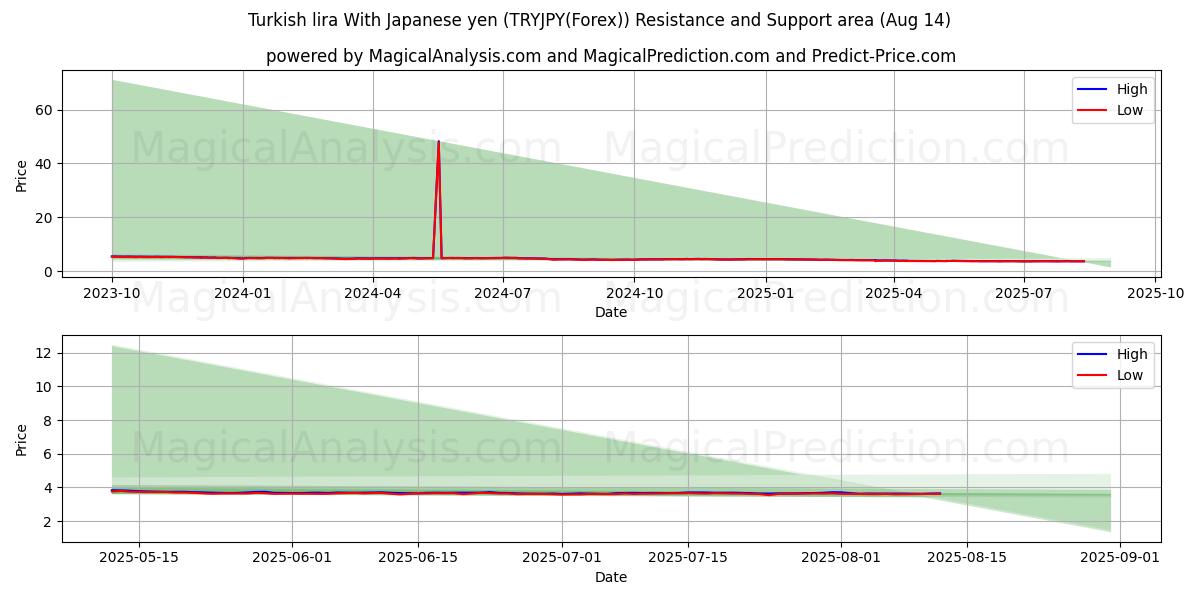Click the '4' price tick in bottom chart
This screenshot has height=600, width=1200.
click(x=50, y=488)
